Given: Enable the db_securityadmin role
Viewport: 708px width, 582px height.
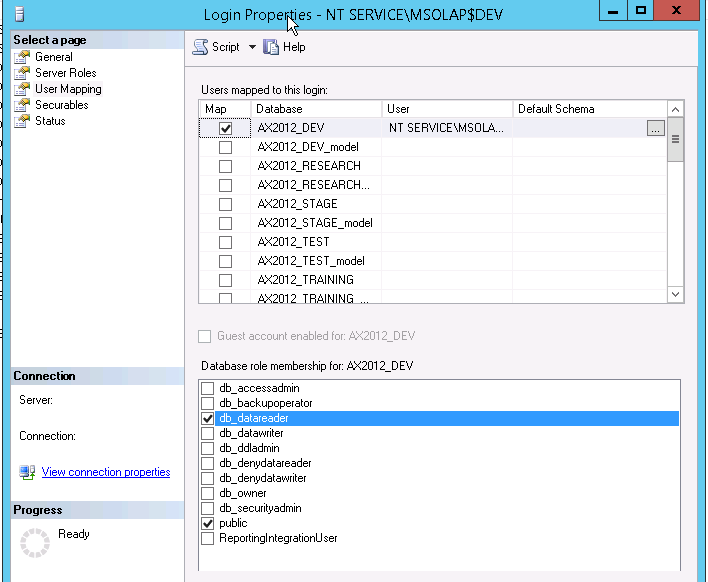Looking at the screenshot, I should (207, 508).
